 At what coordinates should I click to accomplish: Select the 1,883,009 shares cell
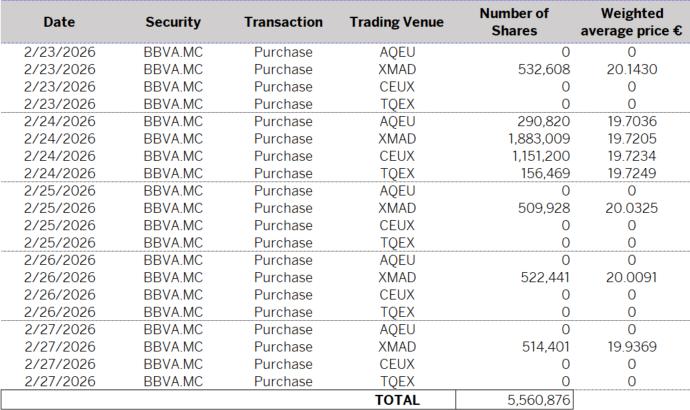[x=539, y=139]
